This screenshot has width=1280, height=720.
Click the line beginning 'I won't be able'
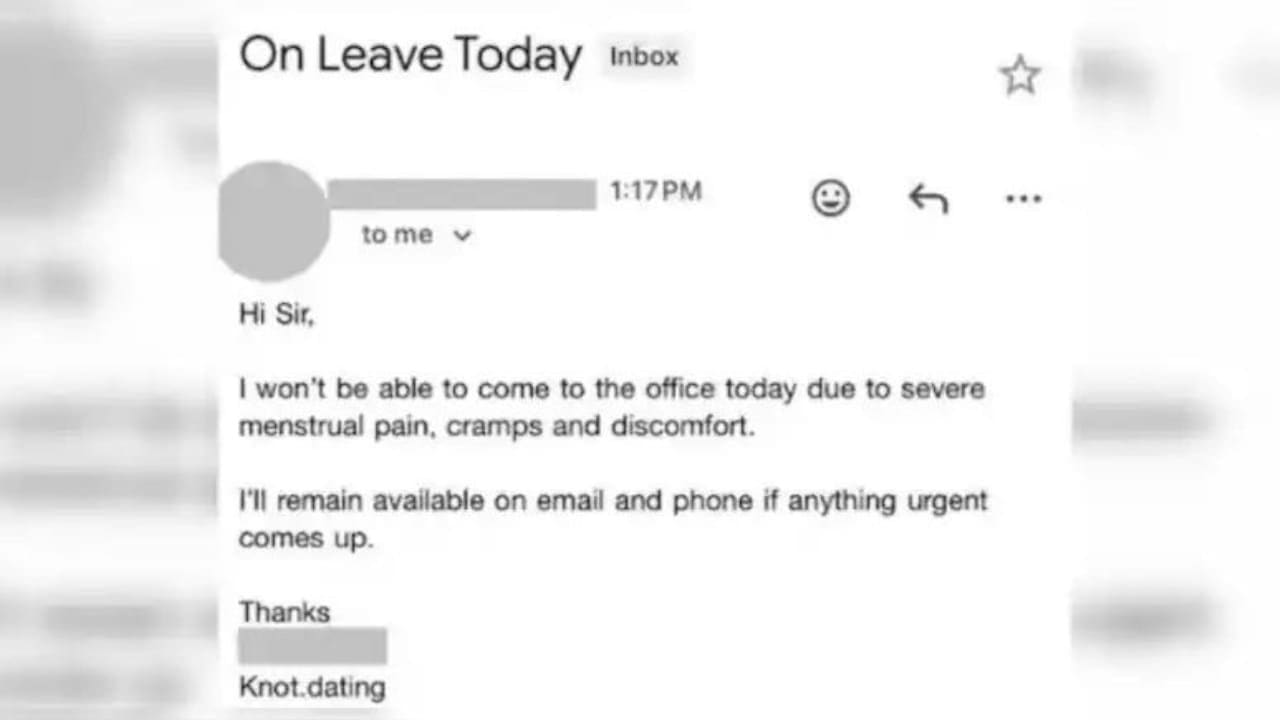pyautogui.click(x=612, y=388)
